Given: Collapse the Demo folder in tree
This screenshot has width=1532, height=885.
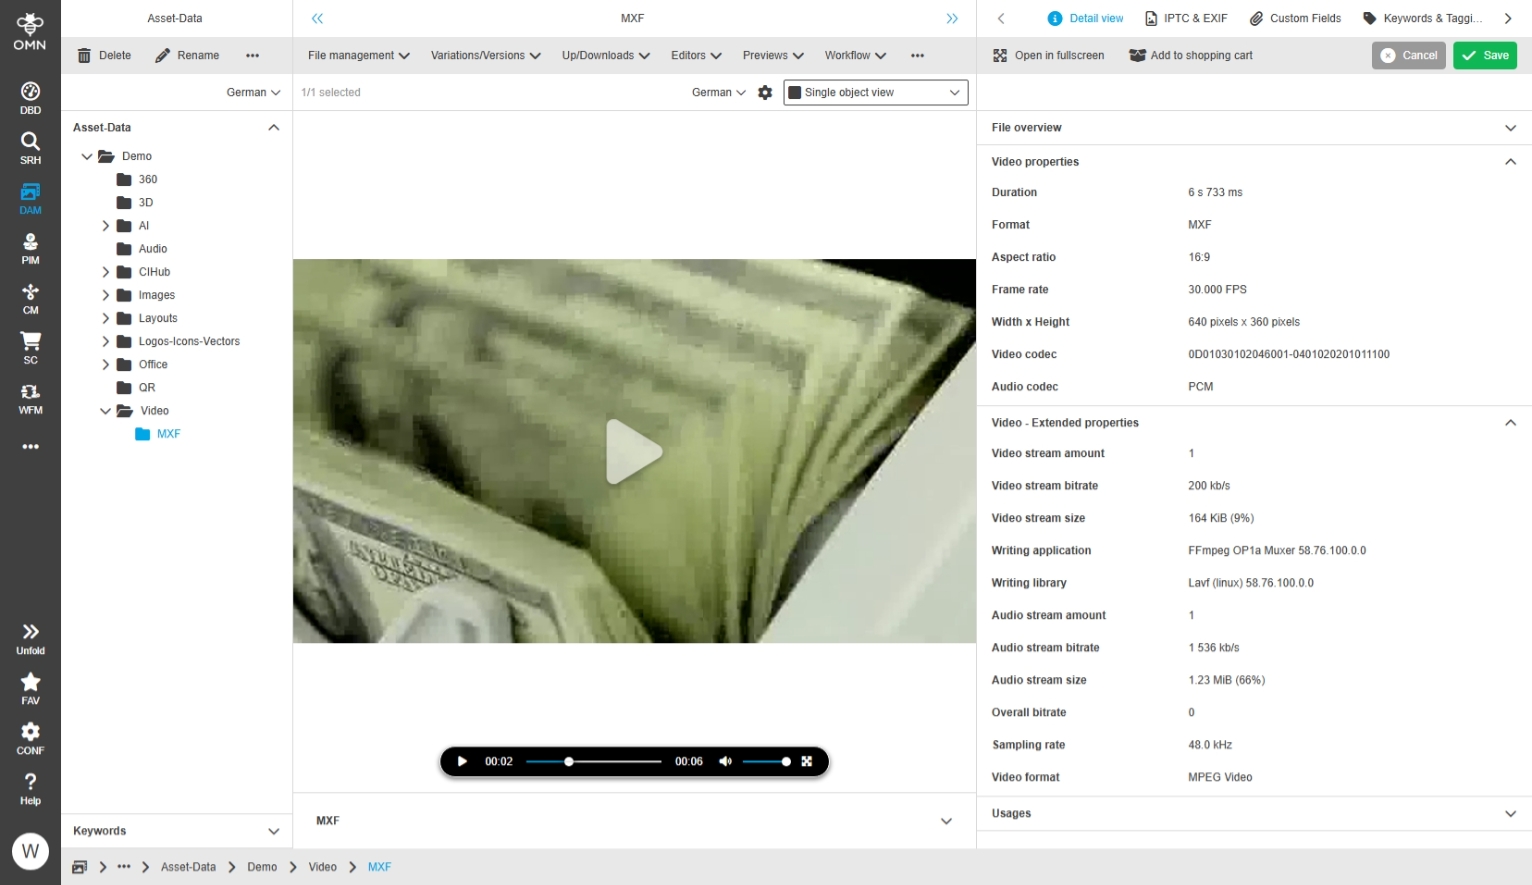Looking at the screenshot, I should pyautogui.click(x=87, y=156).
